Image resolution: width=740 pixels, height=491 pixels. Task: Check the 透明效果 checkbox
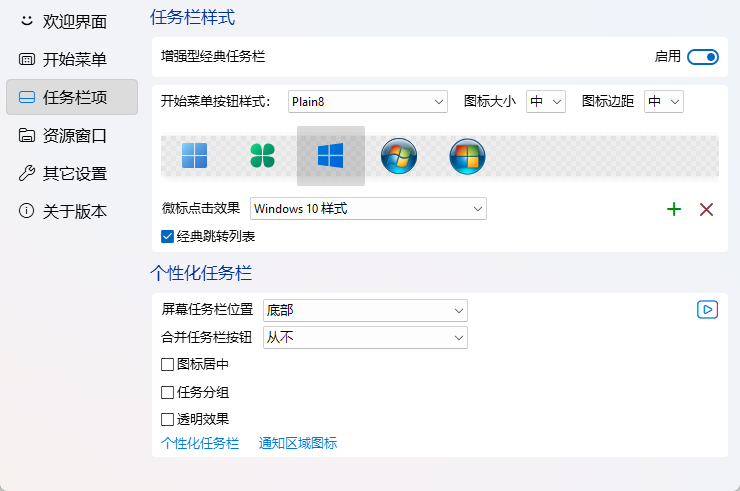168,419
